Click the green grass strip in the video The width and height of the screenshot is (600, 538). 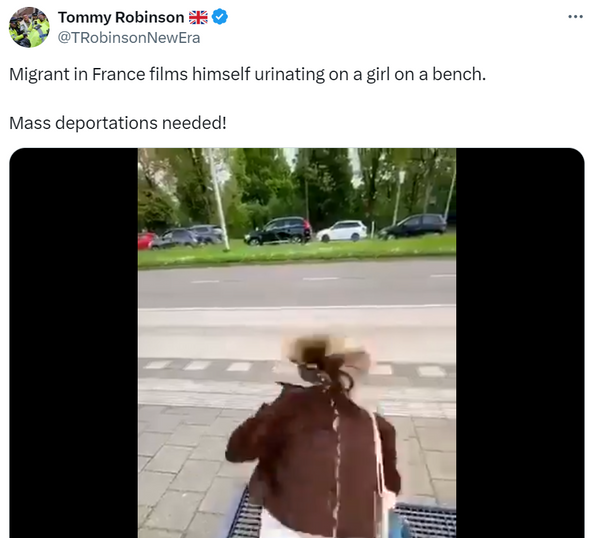(297, 252)
